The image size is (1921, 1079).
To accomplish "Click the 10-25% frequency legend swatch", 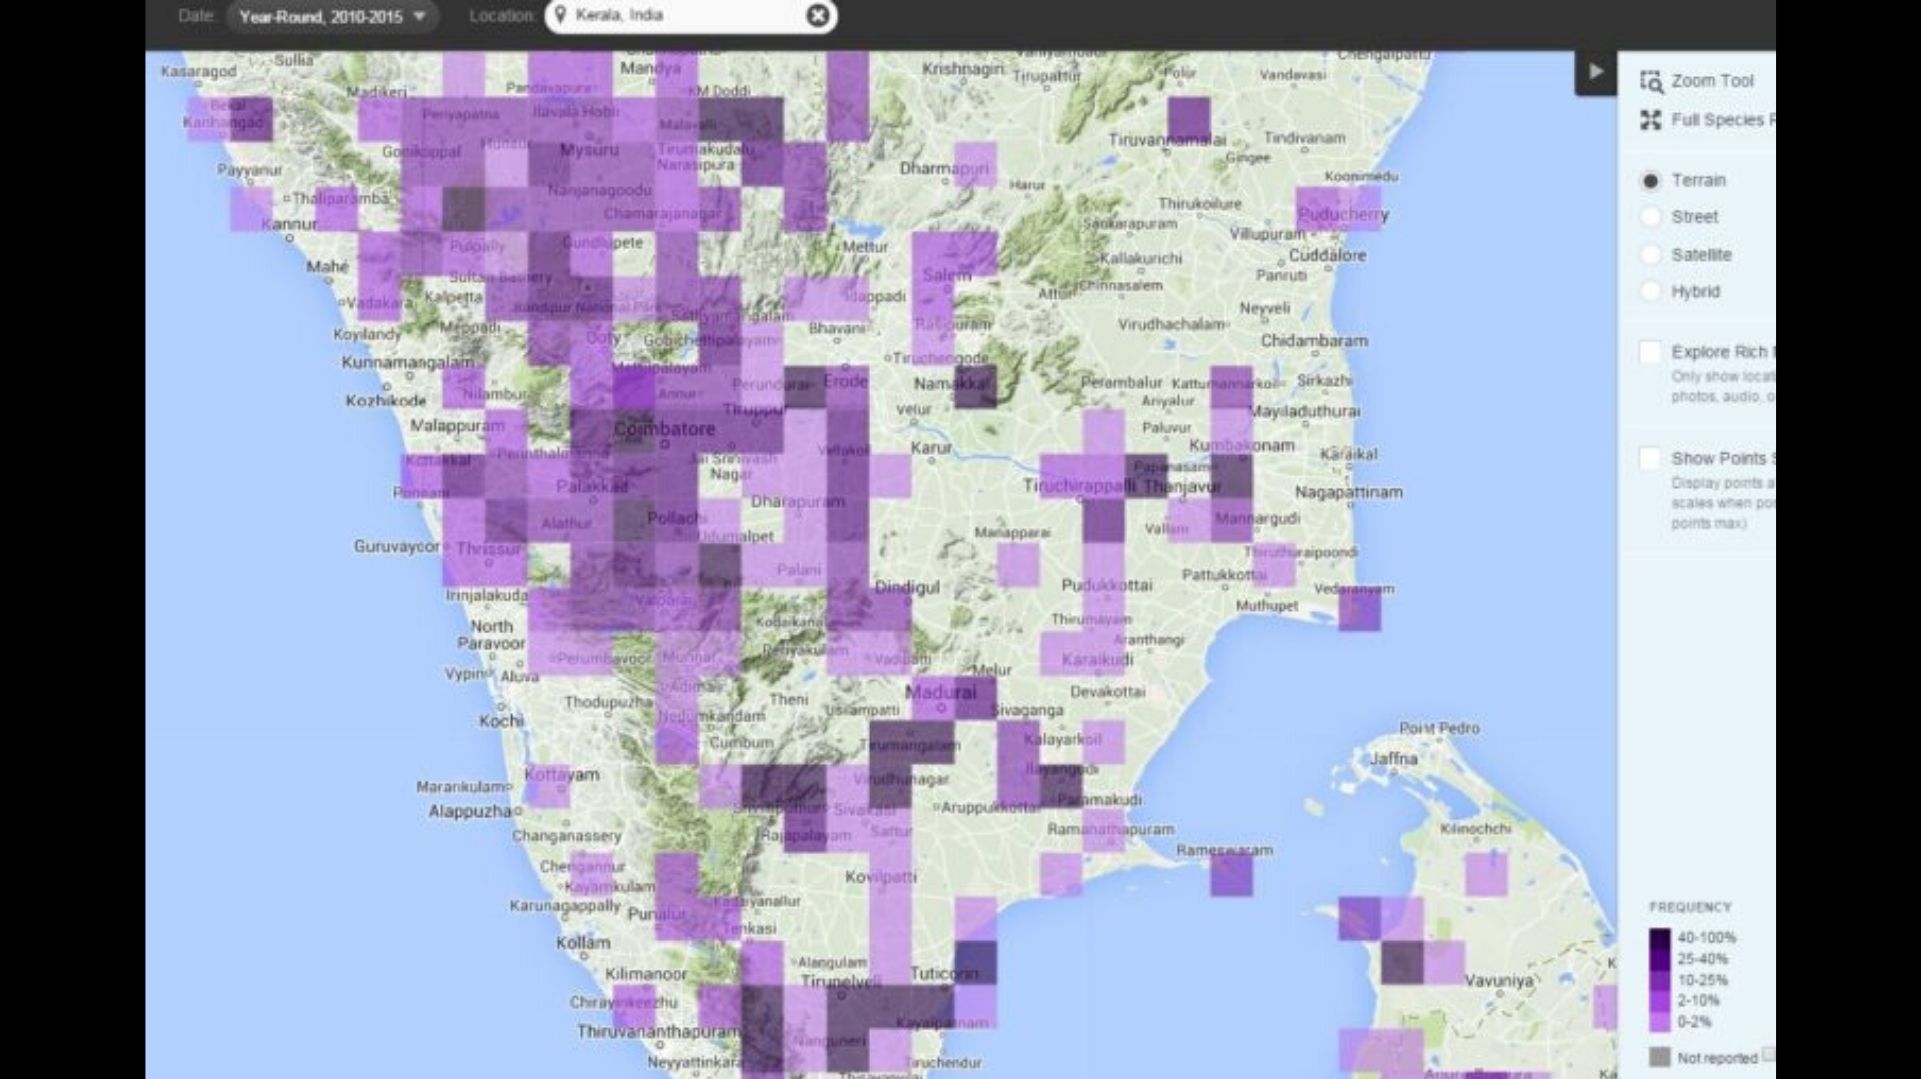I will (x=1660, y=980).
